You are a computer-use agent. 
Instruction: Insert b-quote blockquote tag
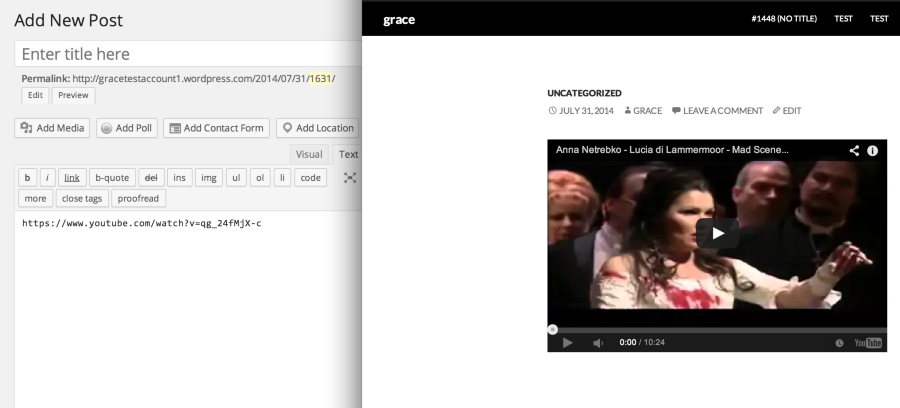click(112, 177)
